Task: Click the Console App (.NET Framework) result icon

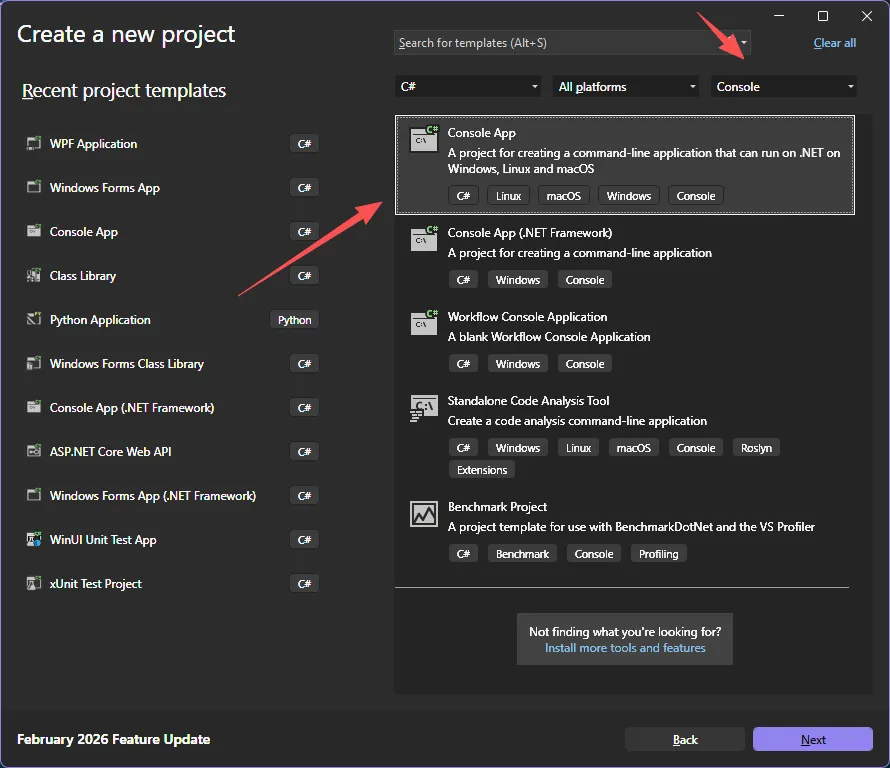Action: (x=424, y=239)
